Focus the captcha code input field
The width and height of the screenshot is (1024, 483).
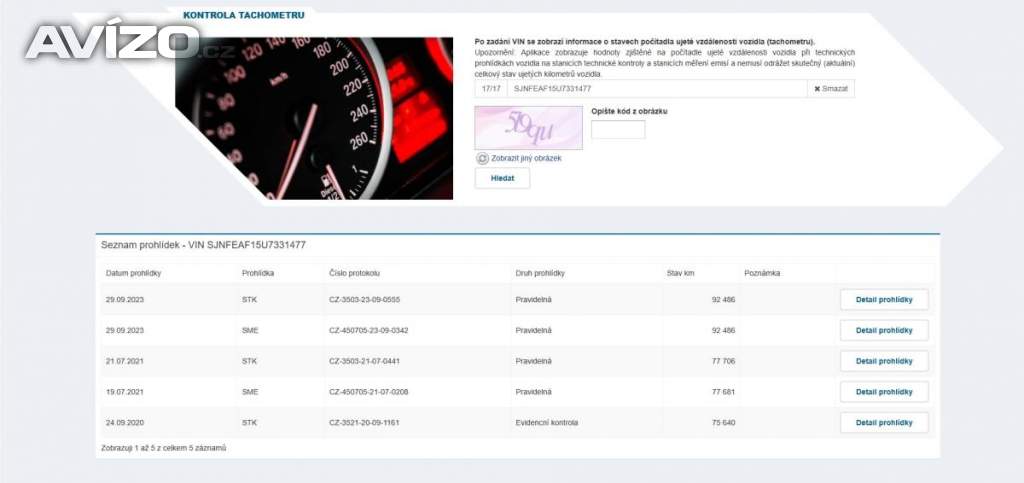coord(618,129)
